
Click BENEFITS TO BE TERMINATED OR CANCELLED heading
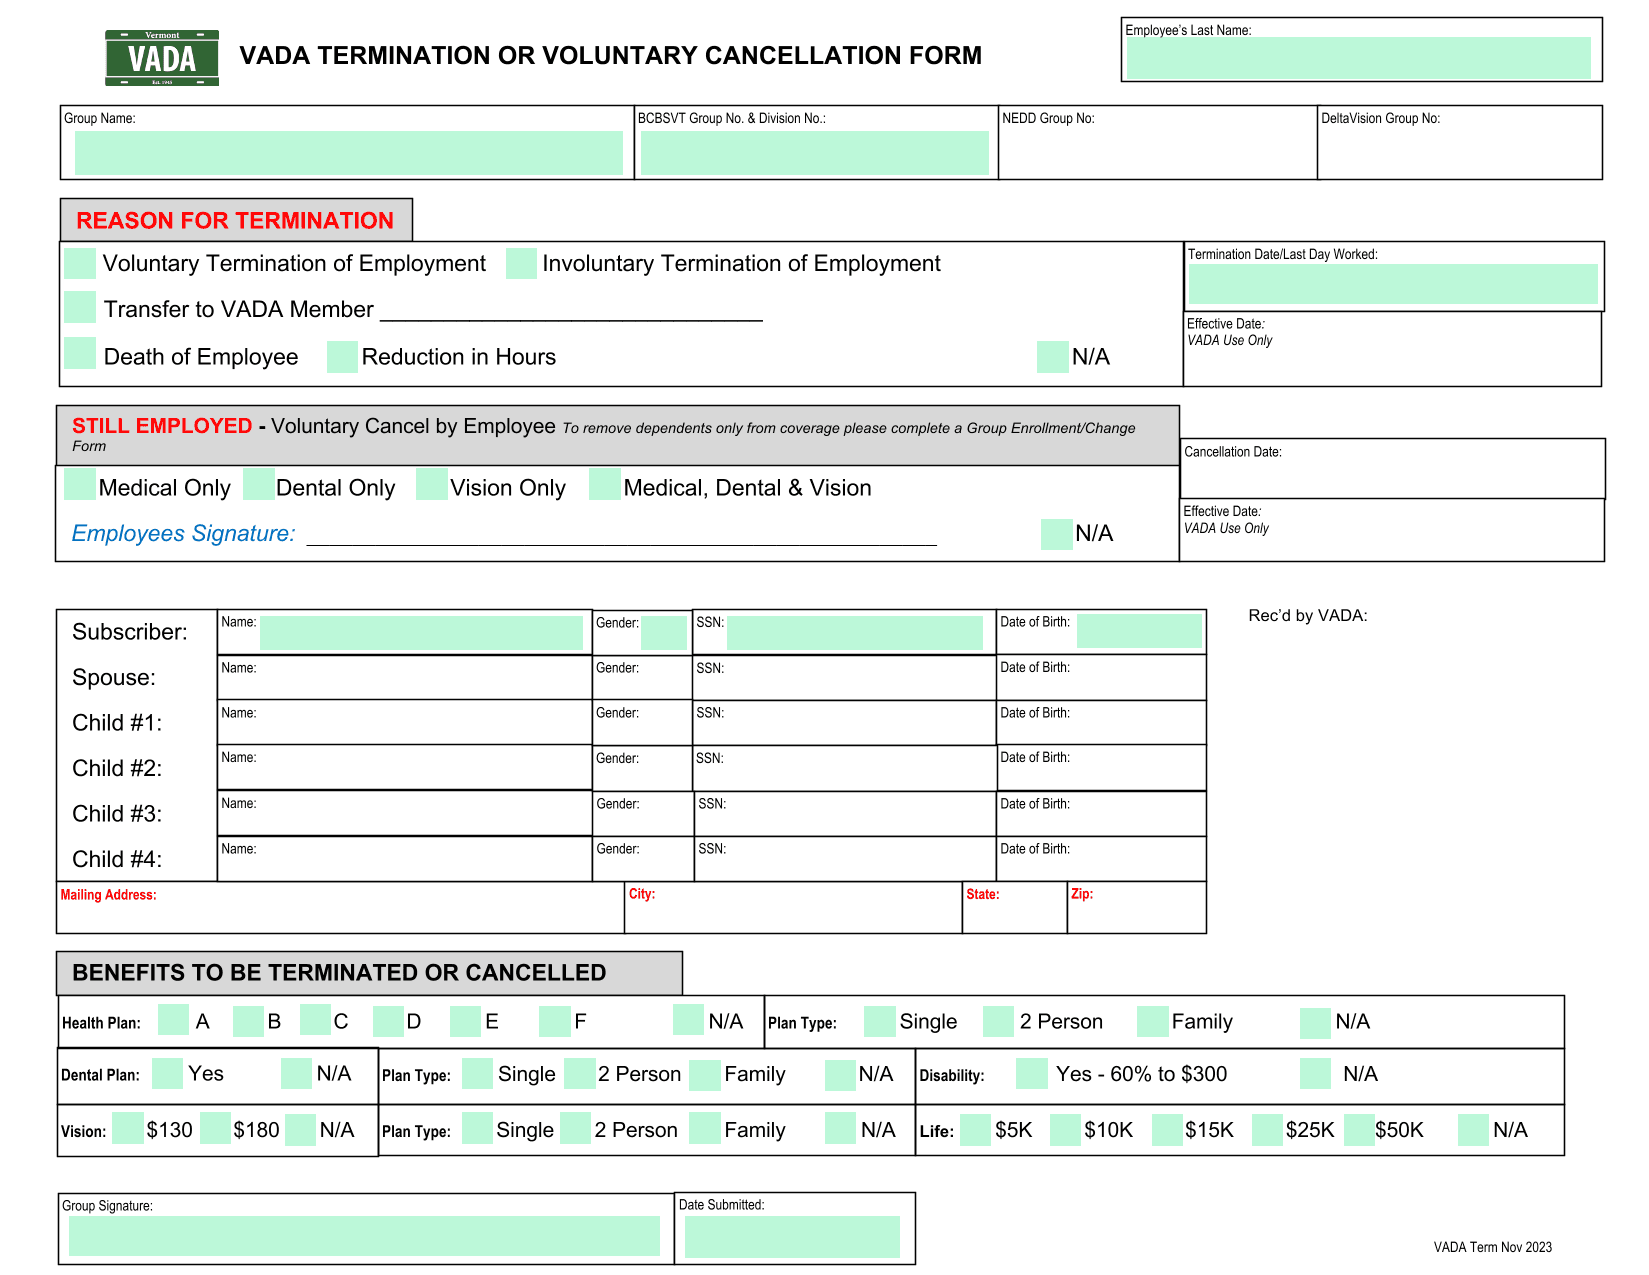tap(339, 973)
